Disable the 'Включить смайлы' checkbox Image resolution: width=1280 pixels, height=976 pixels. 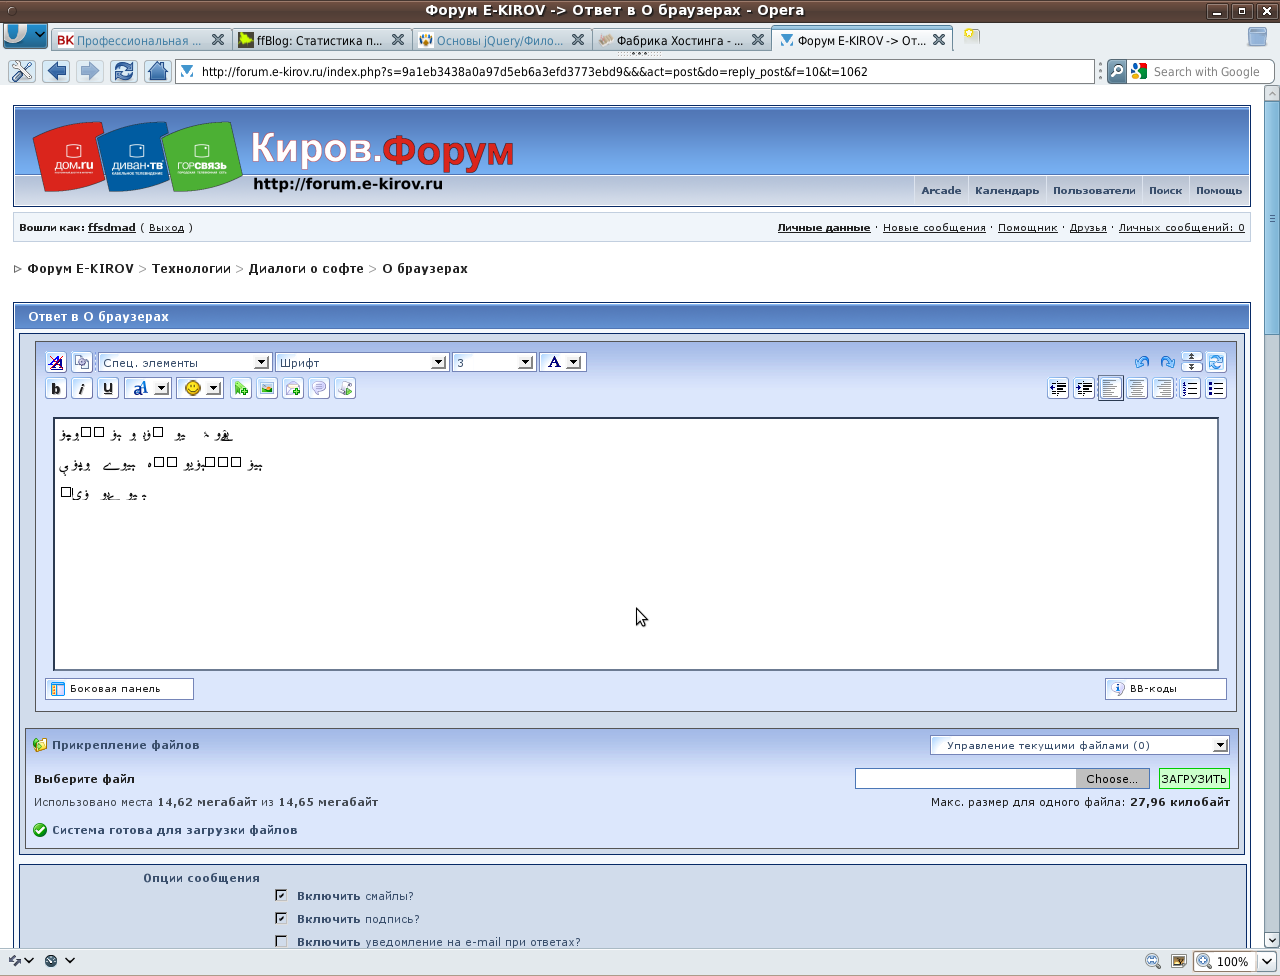[281, 895]
